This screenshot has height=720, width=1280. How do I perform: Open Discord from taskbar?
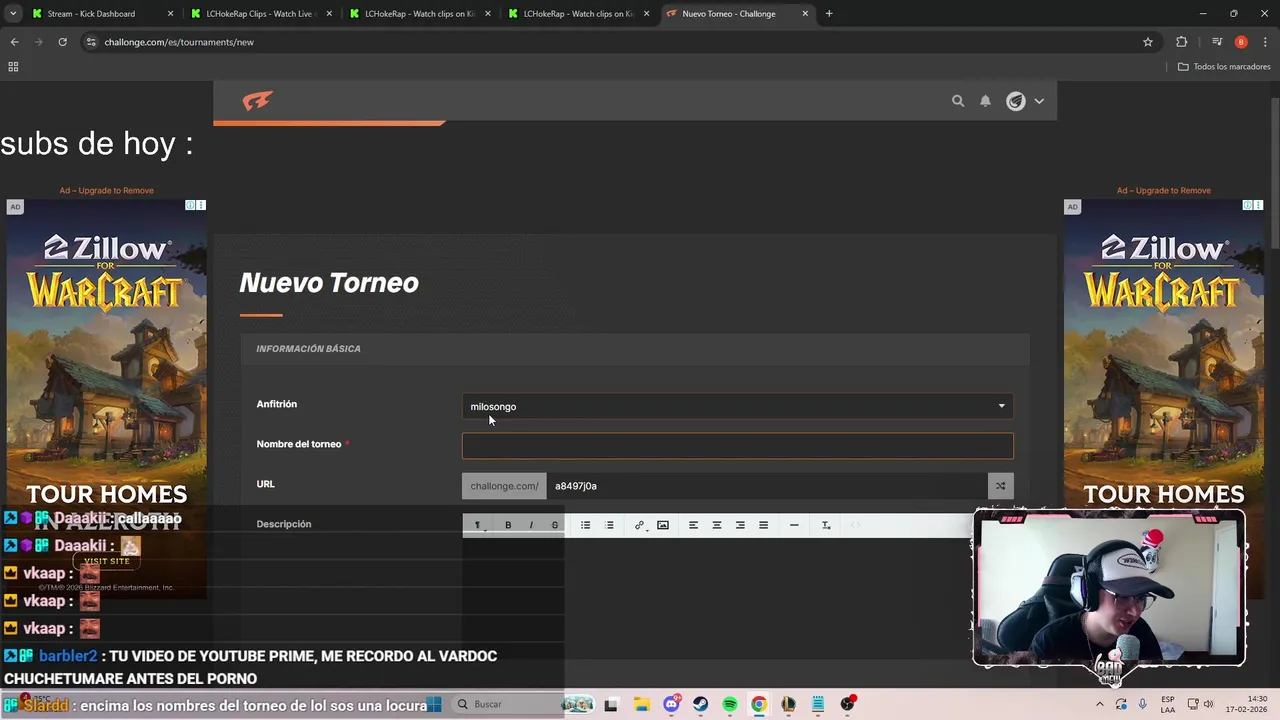coord(671,704)
